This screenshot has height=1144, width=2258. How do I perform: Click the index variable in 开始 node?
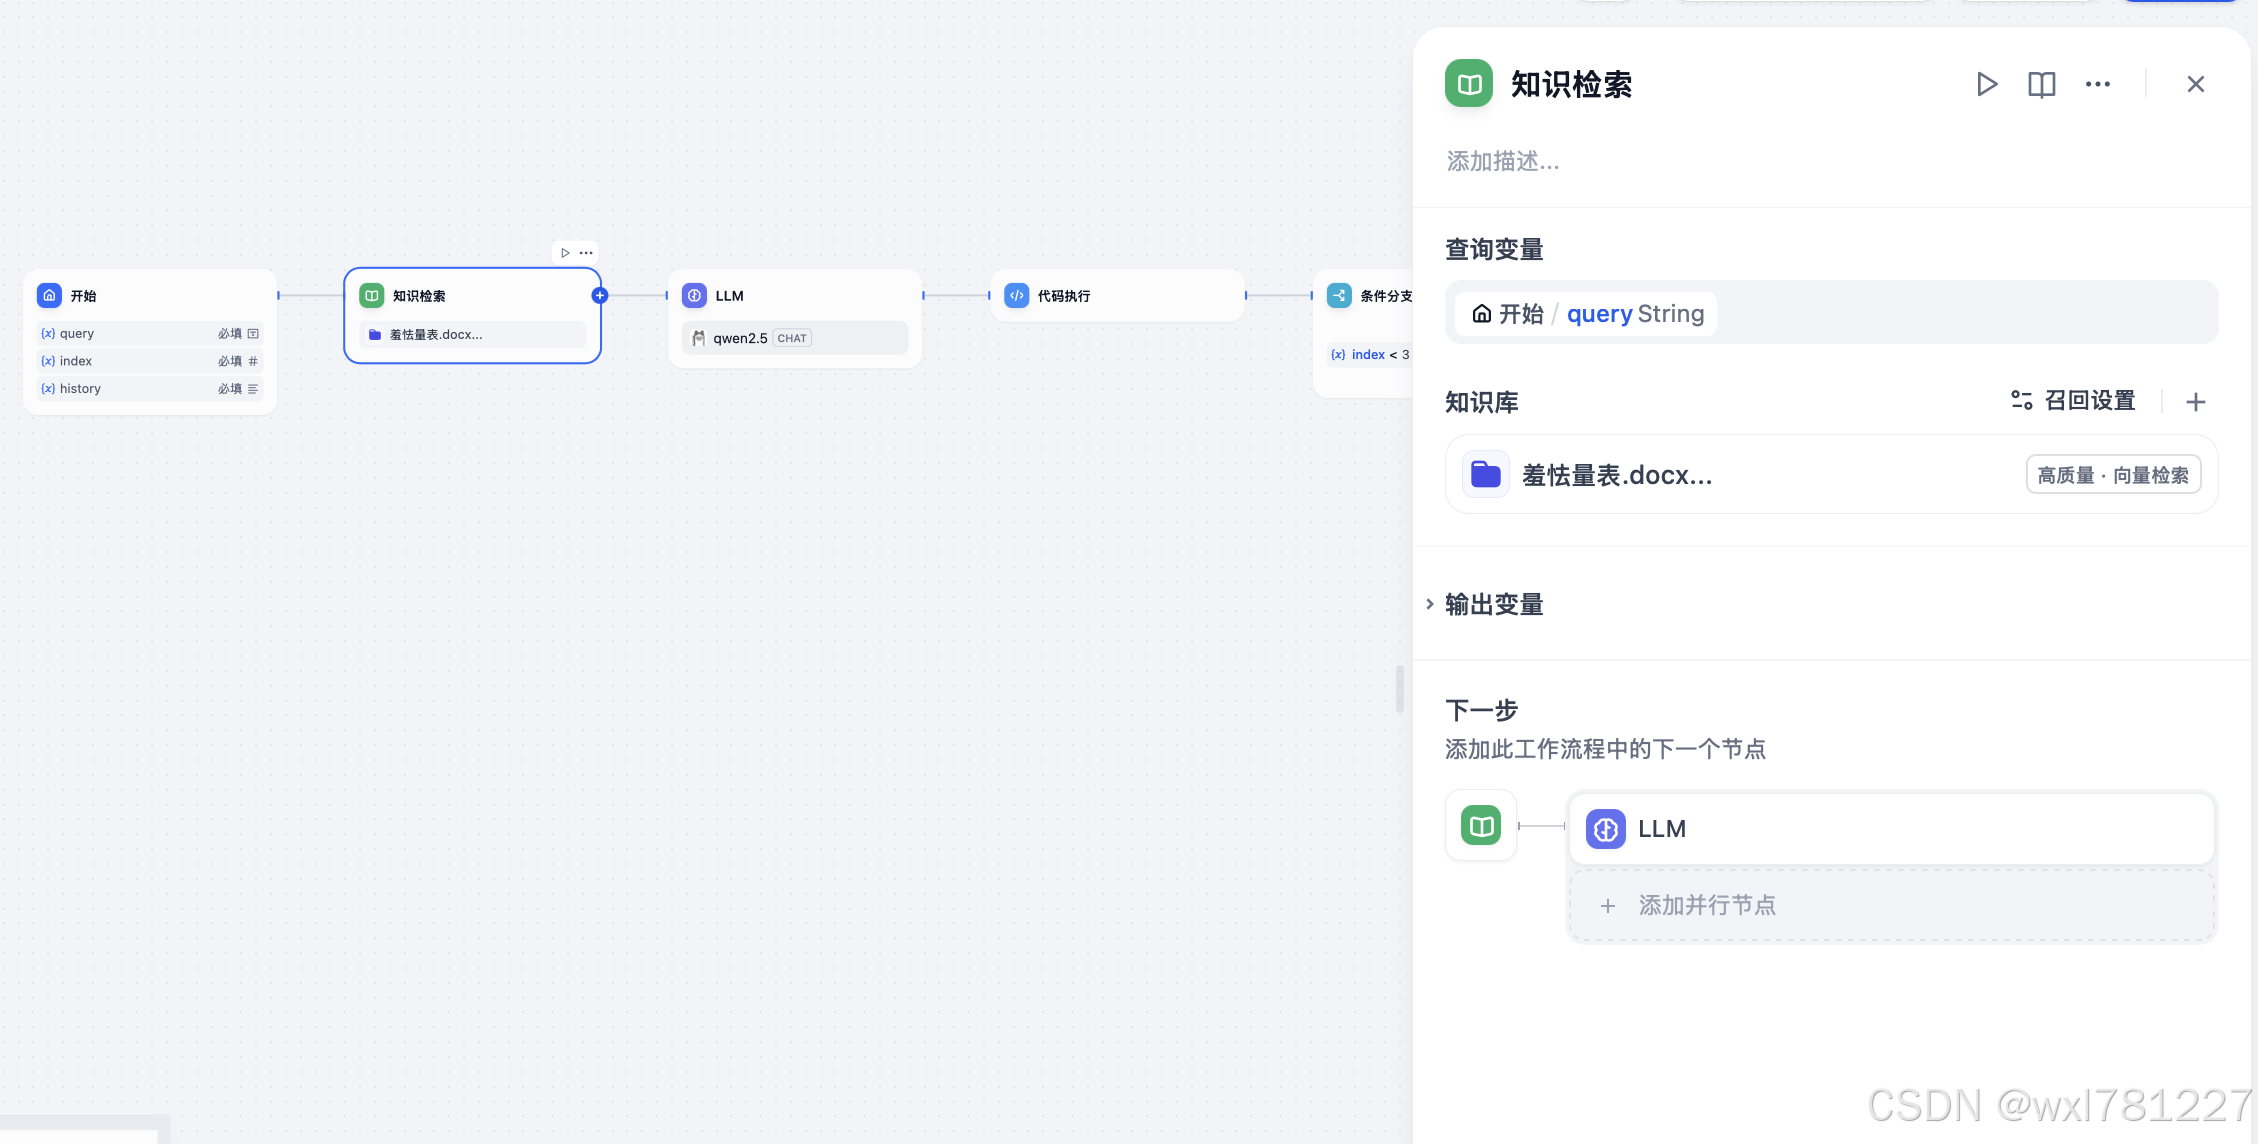click(150, 361)
